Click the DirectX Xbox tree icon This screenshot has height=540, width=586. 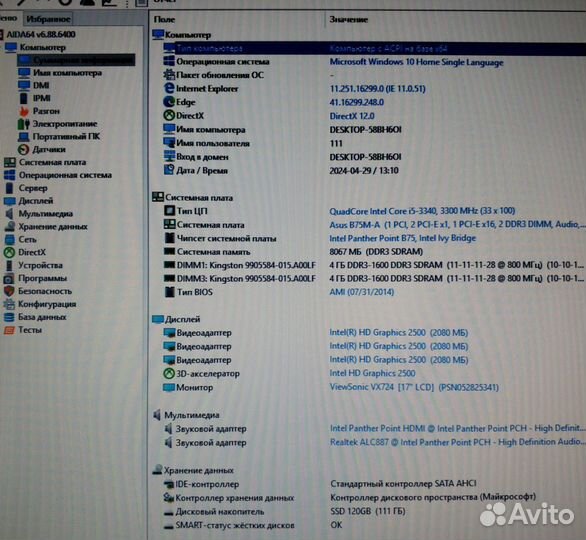(x=9, y=253)
